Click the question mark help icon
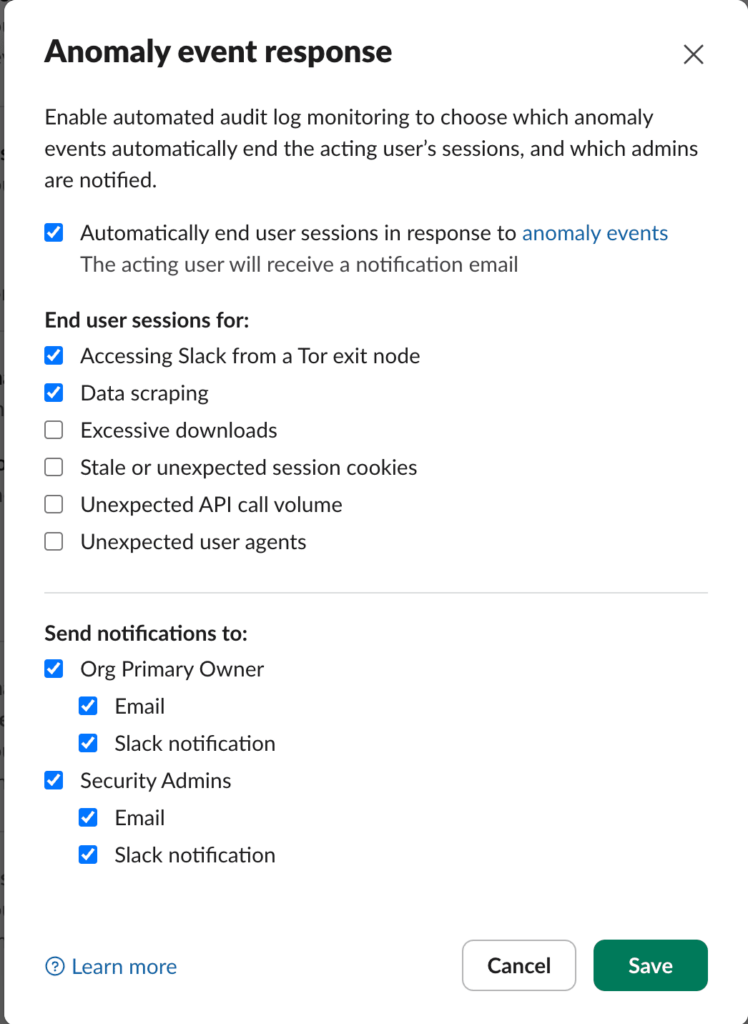 pos(53,966)
